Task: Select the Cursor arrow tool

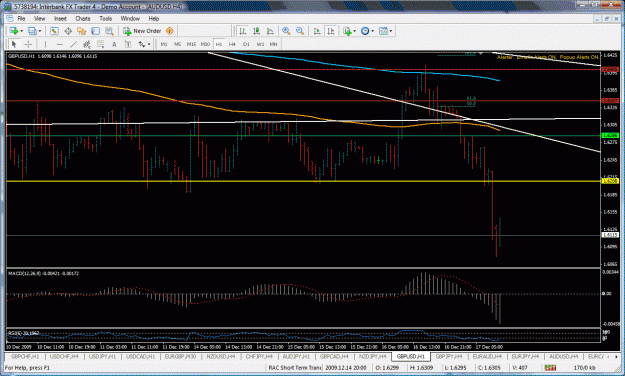Action: point(14,44)
